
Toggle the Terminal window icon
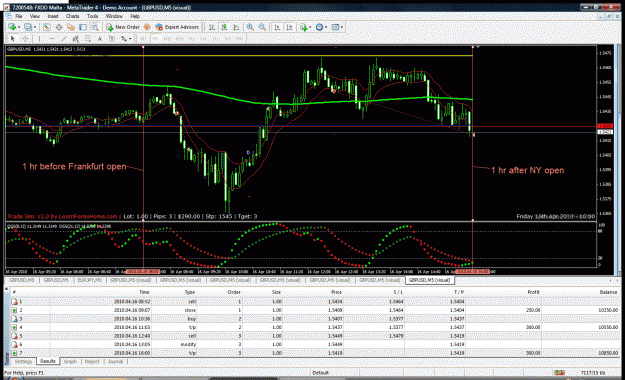[83, 27]
